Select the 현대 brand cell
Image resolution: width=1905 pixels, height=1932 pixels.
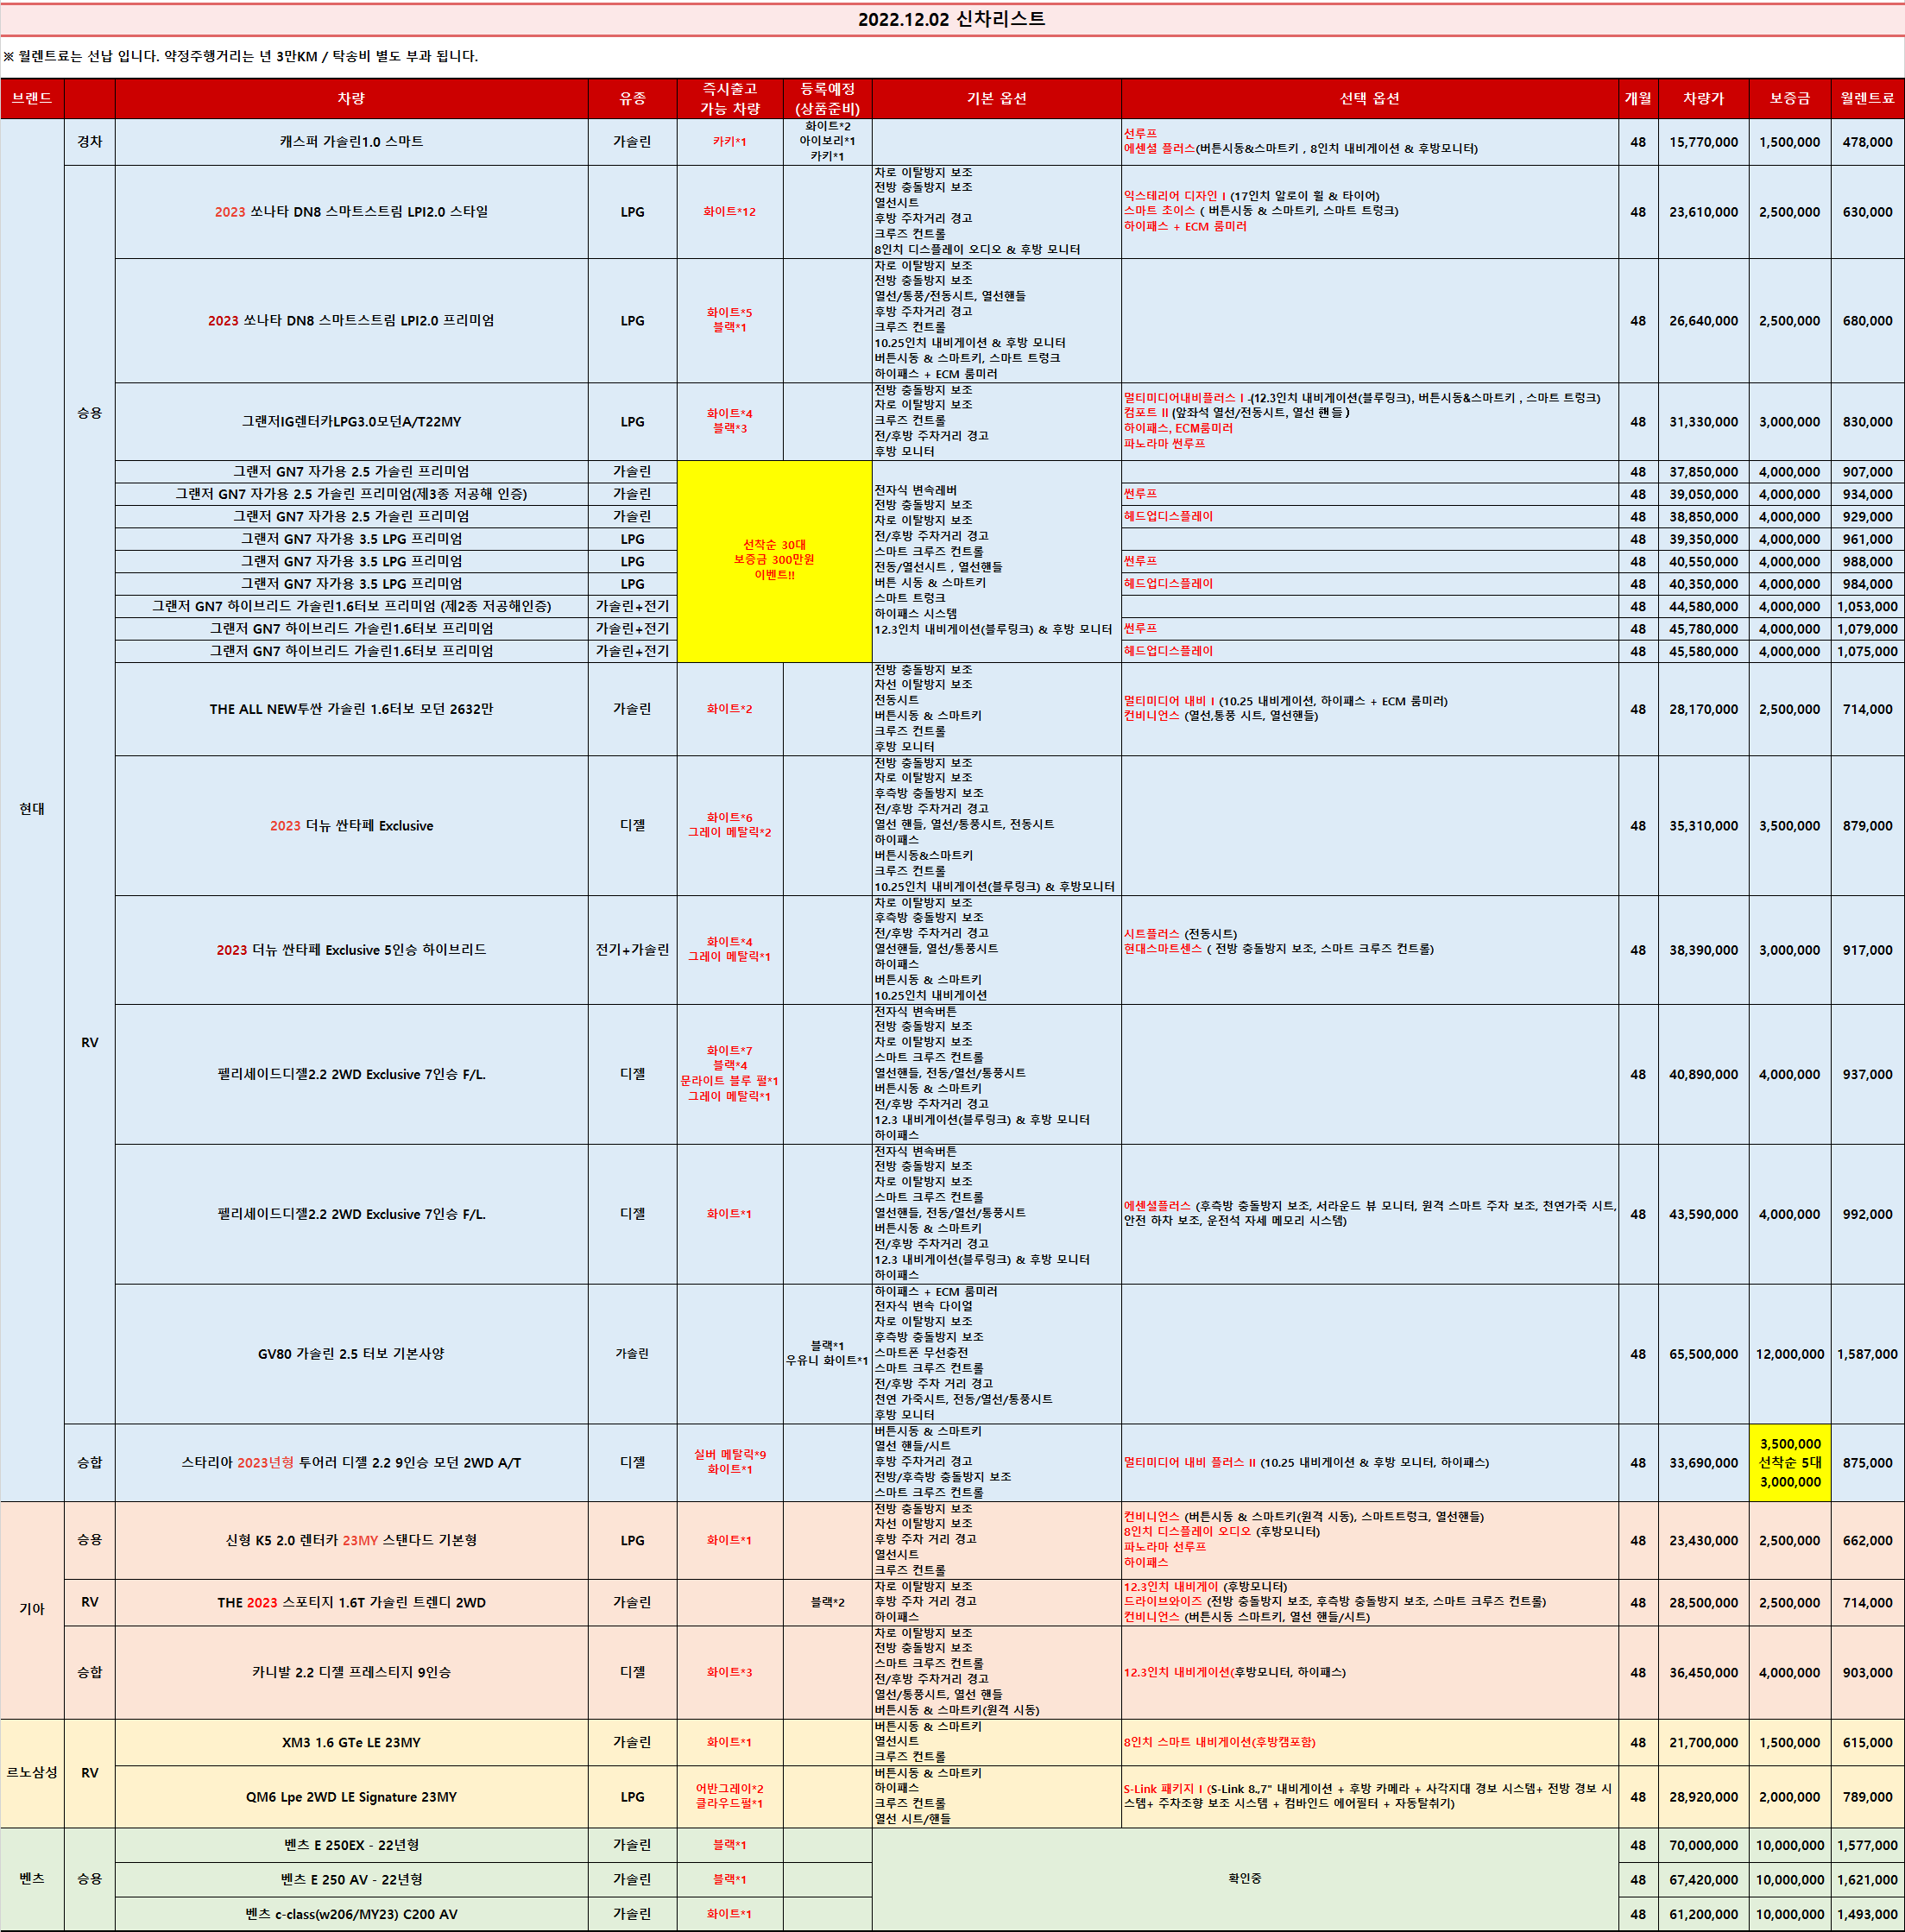click(32, 809)
